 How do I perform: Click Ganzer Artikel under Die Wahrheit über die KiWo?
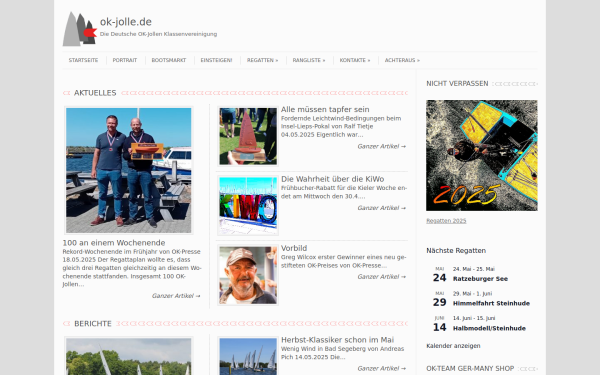pyautogui.click(x=382, y=208)
